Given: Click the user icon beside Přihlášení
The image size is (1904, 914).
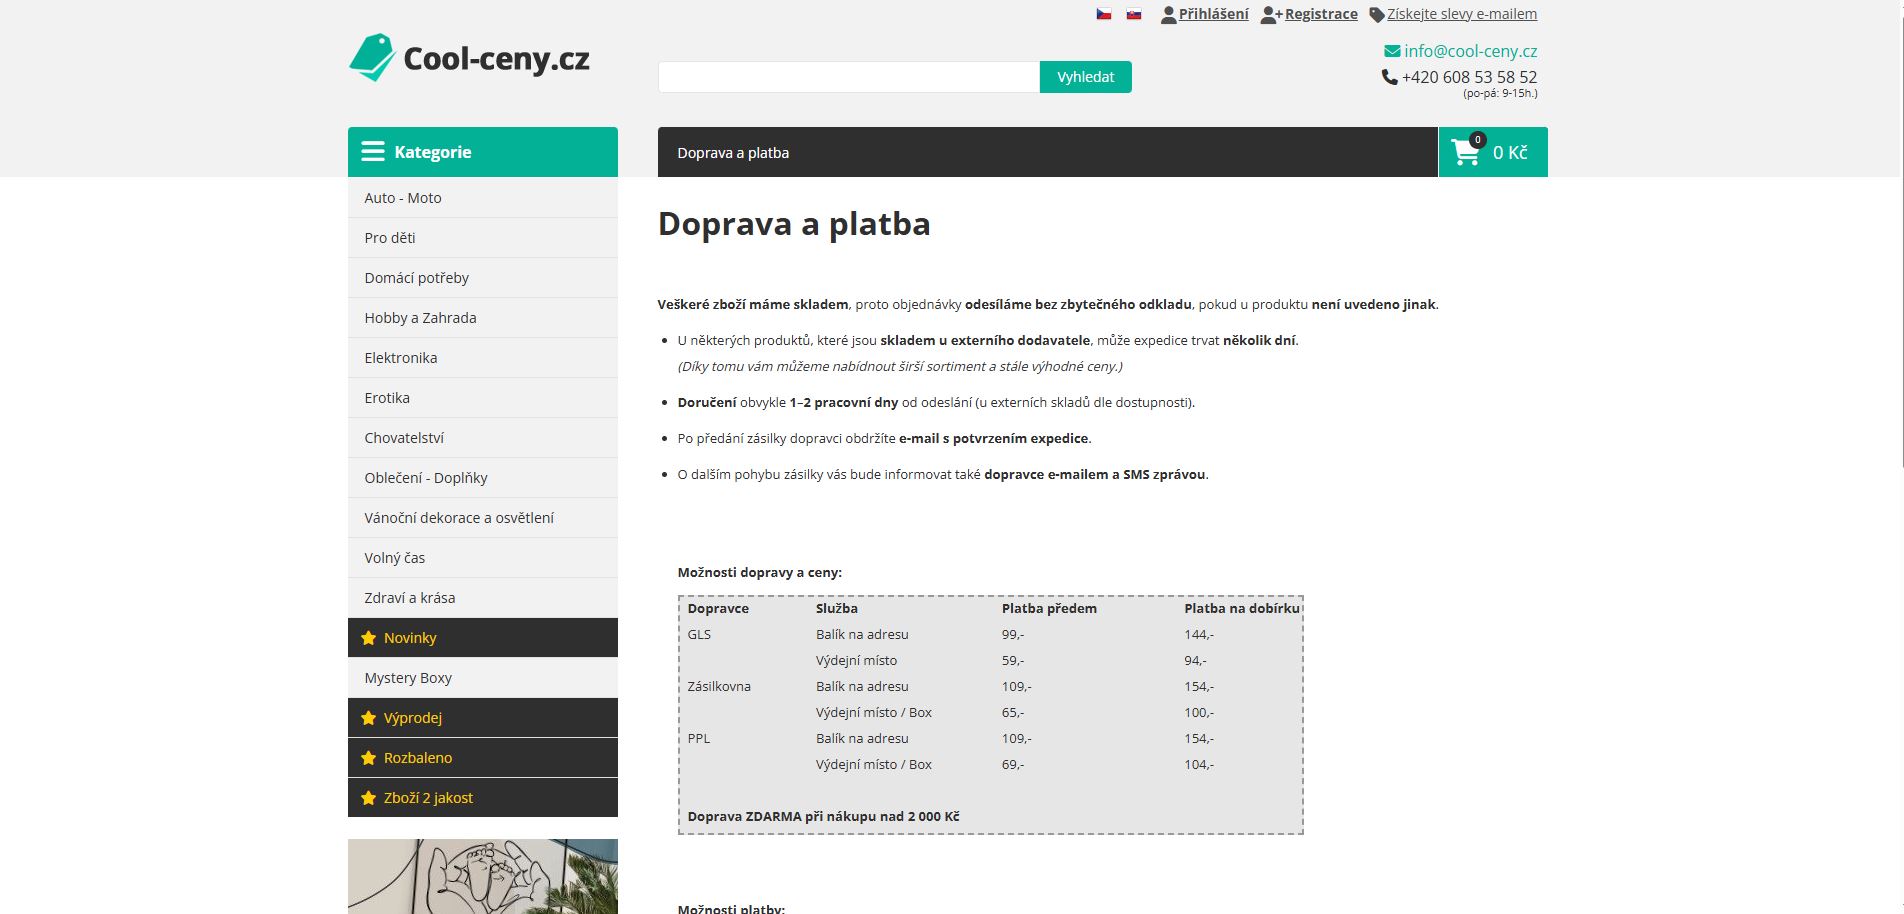Looking at the screenshot, I should [1168, 15].
